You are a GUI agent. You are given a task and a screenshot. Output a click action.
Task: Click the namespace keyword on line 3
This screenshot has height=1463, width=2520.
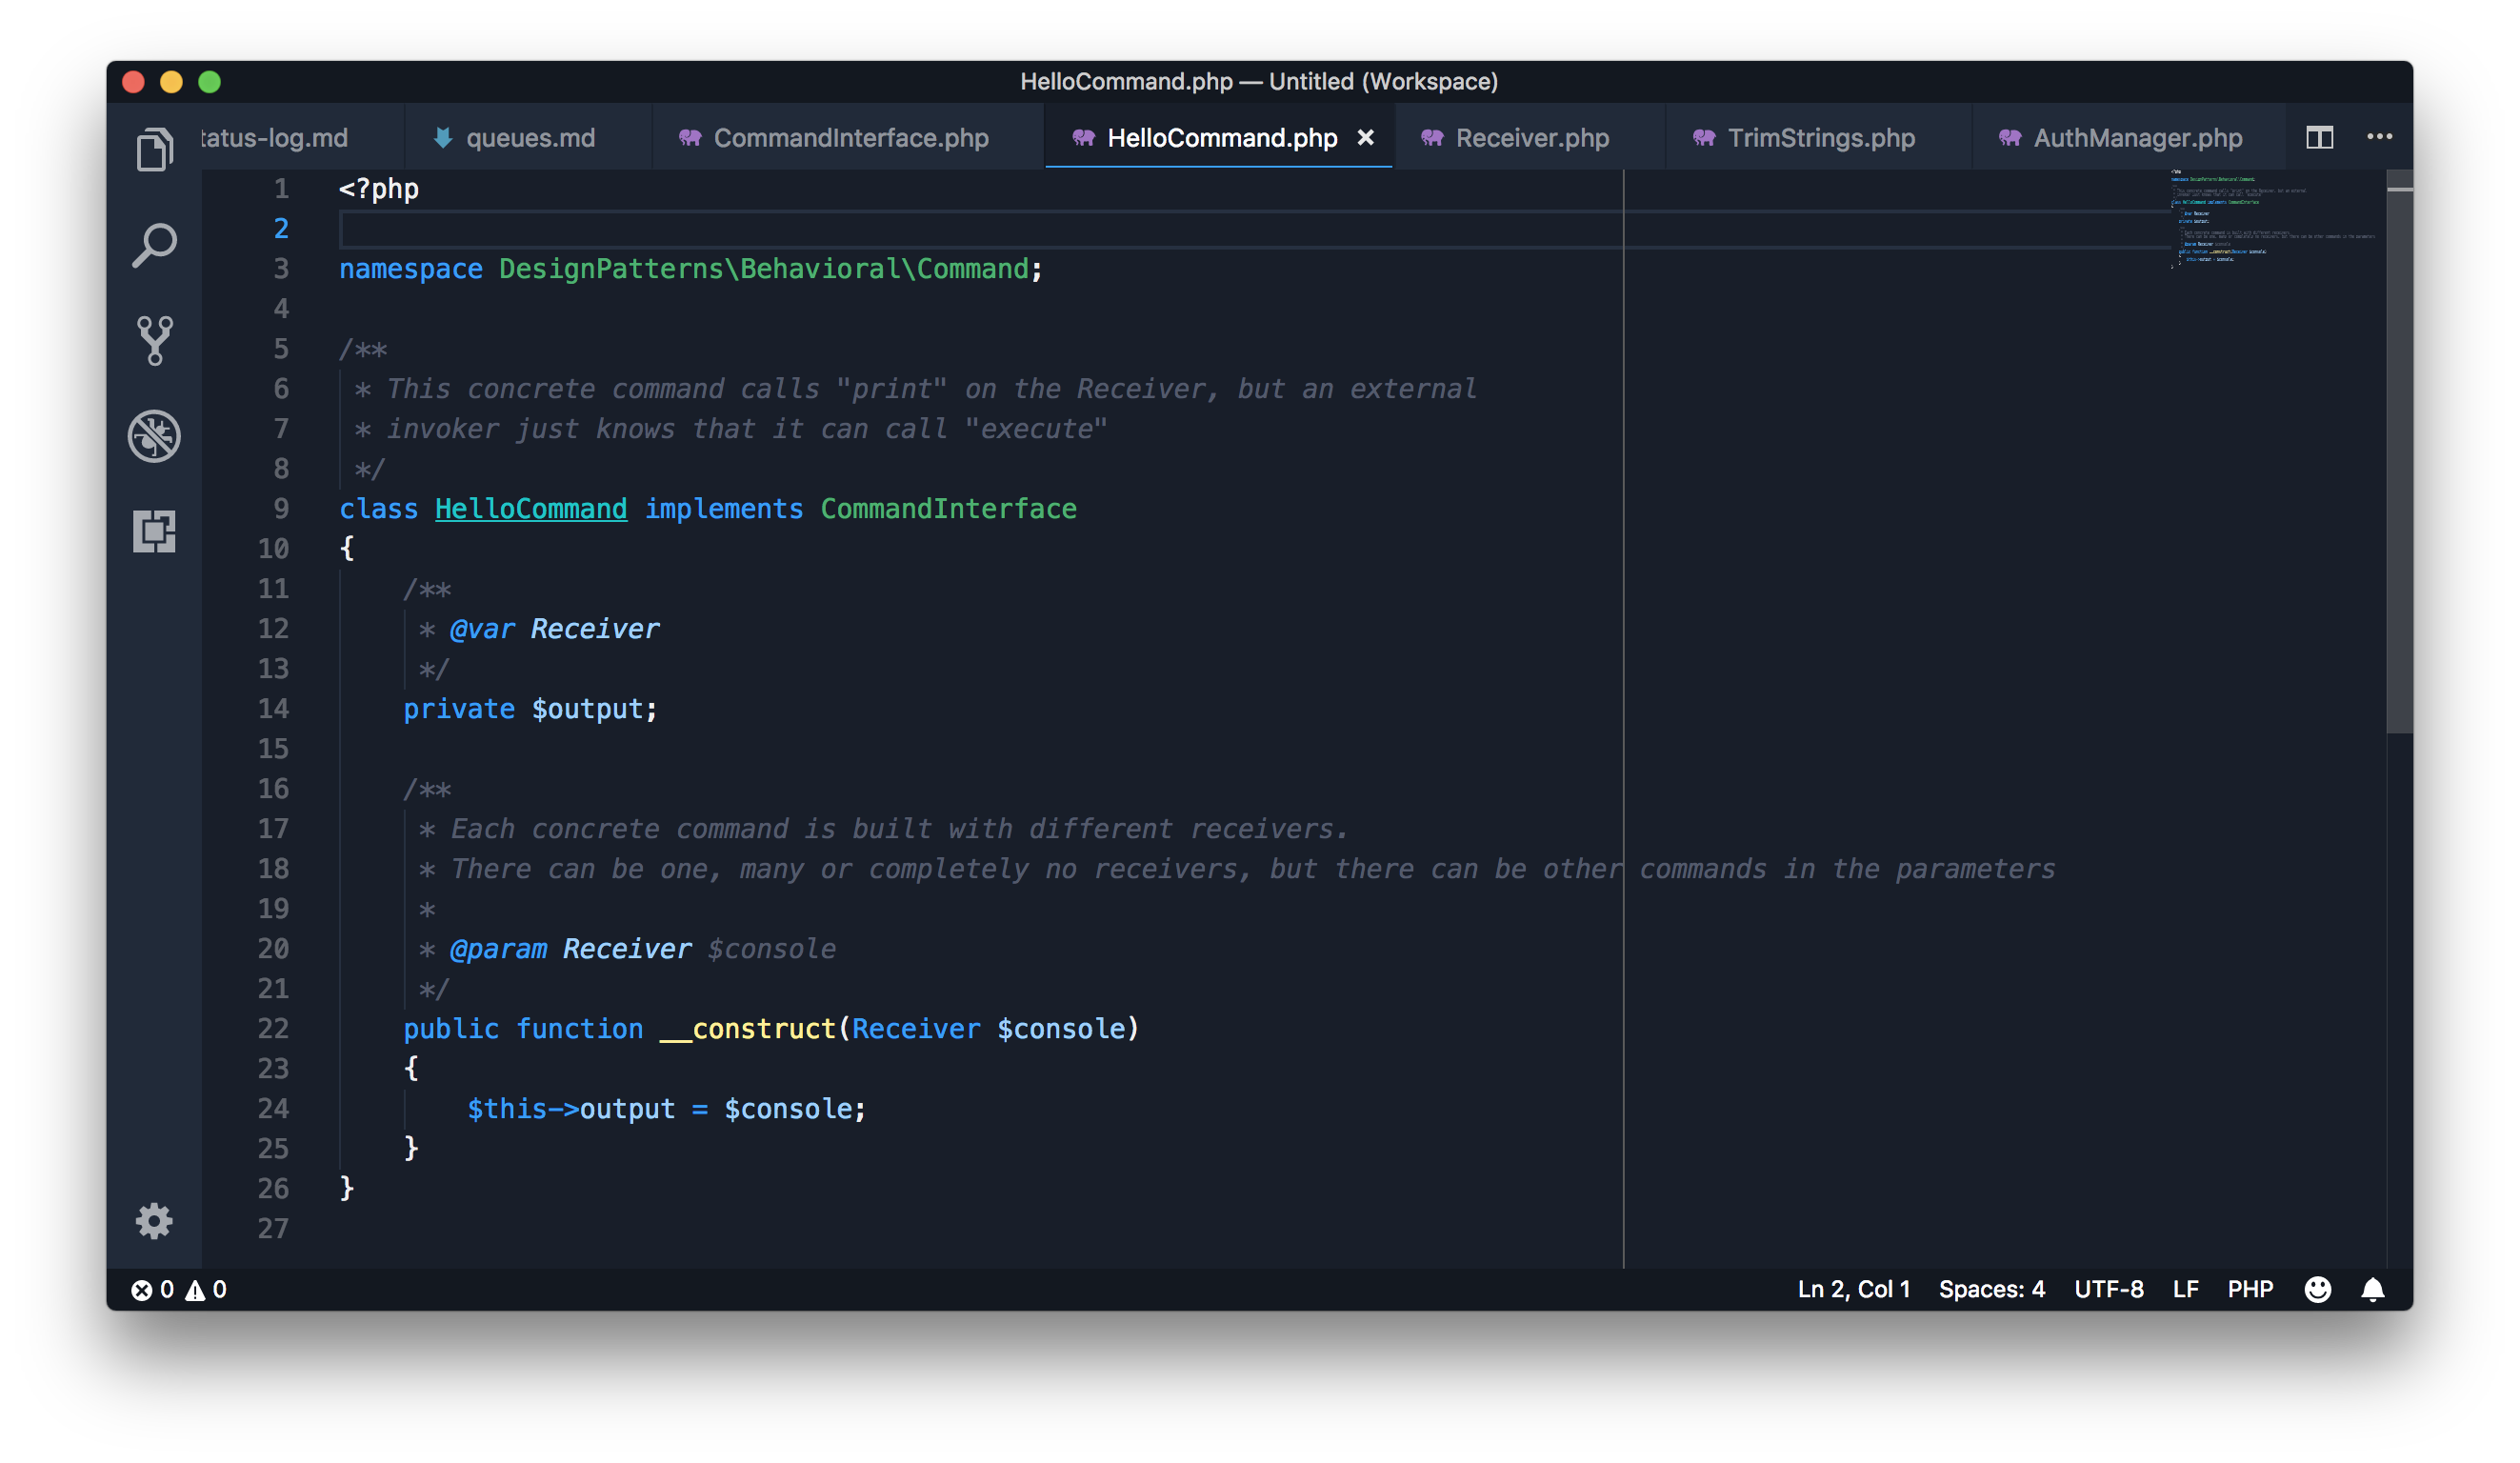coord(410,269)
